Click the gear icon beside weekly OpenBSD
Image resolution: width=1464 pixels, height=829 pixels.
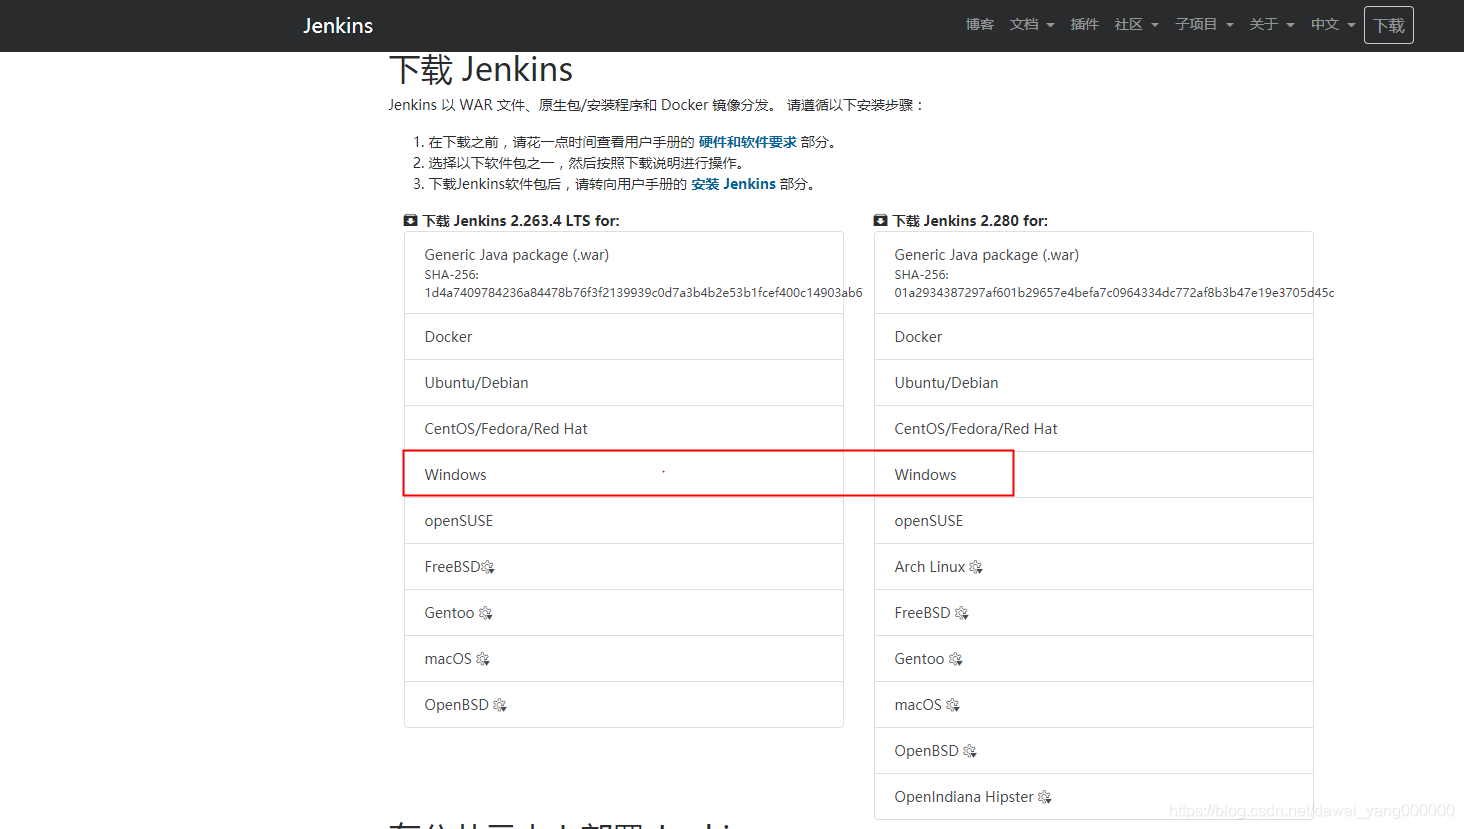[x=970, y=751]
